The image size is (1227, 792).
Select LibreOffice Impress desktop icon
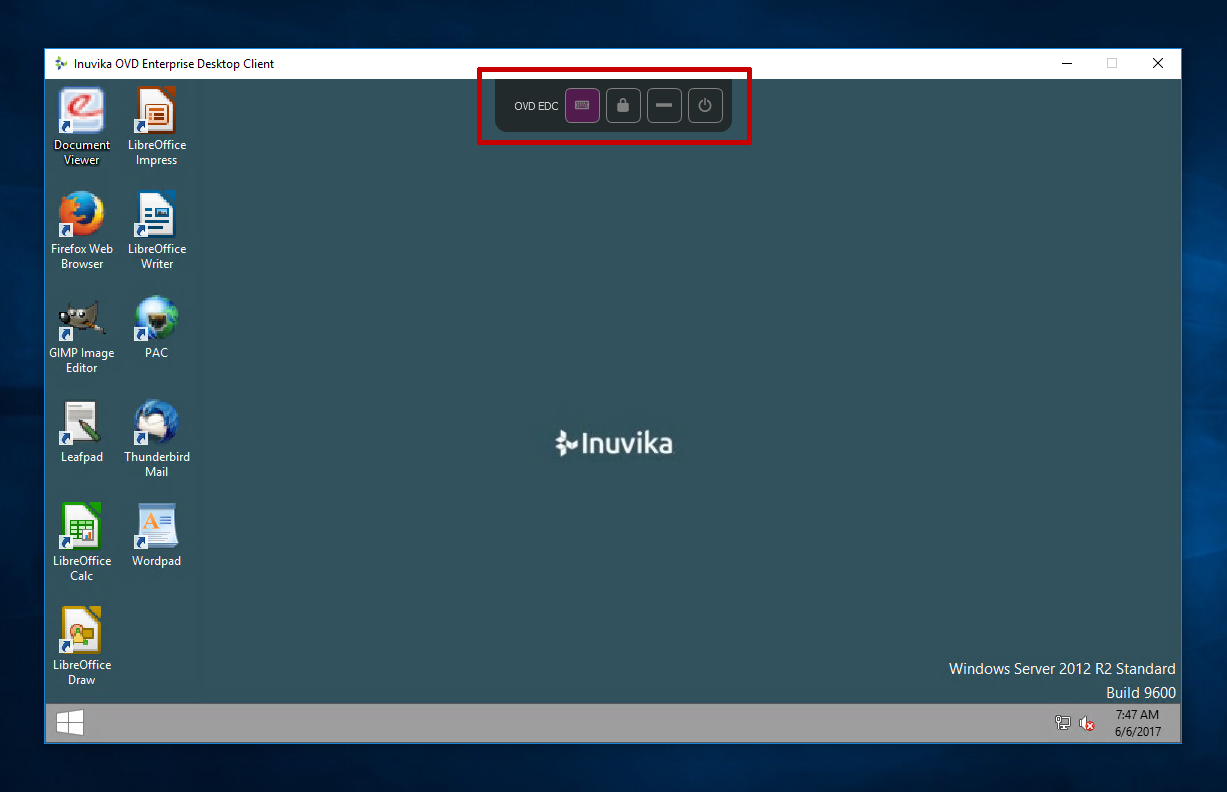pos(156,112)
